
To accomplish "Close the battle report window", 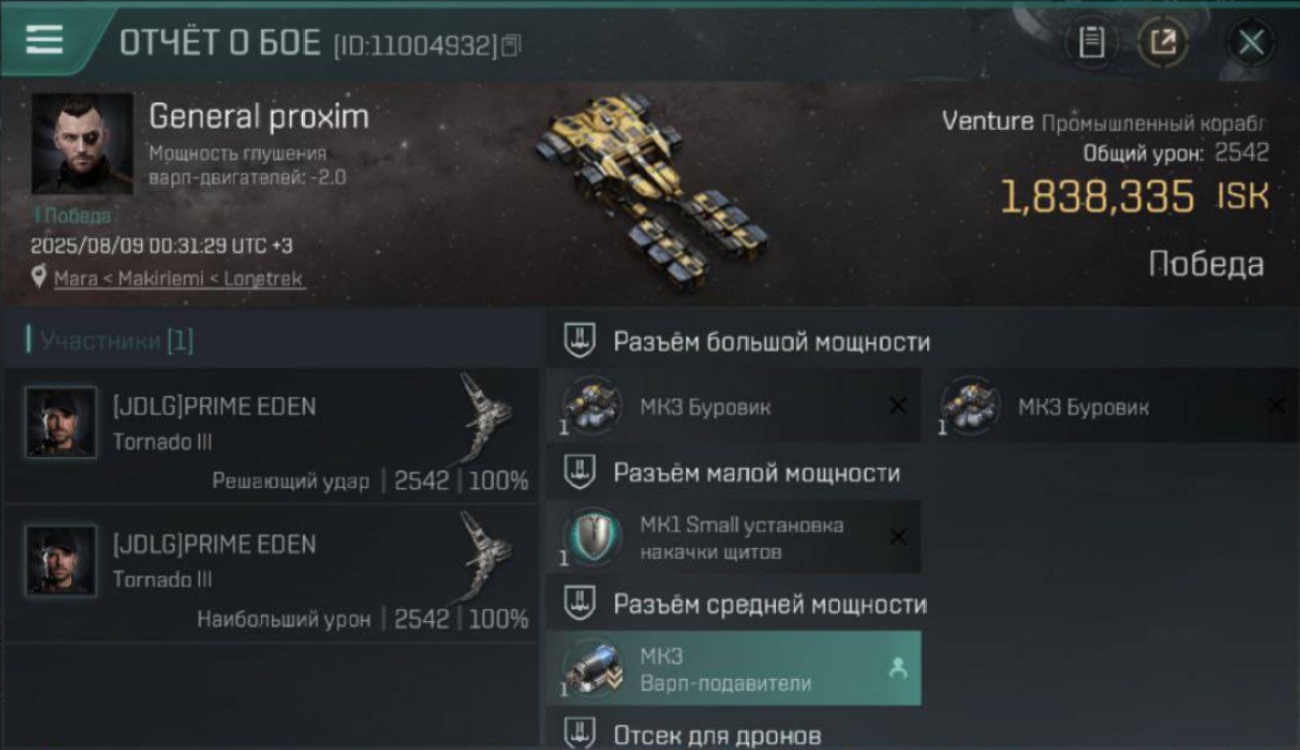I will coord(1251,42).
